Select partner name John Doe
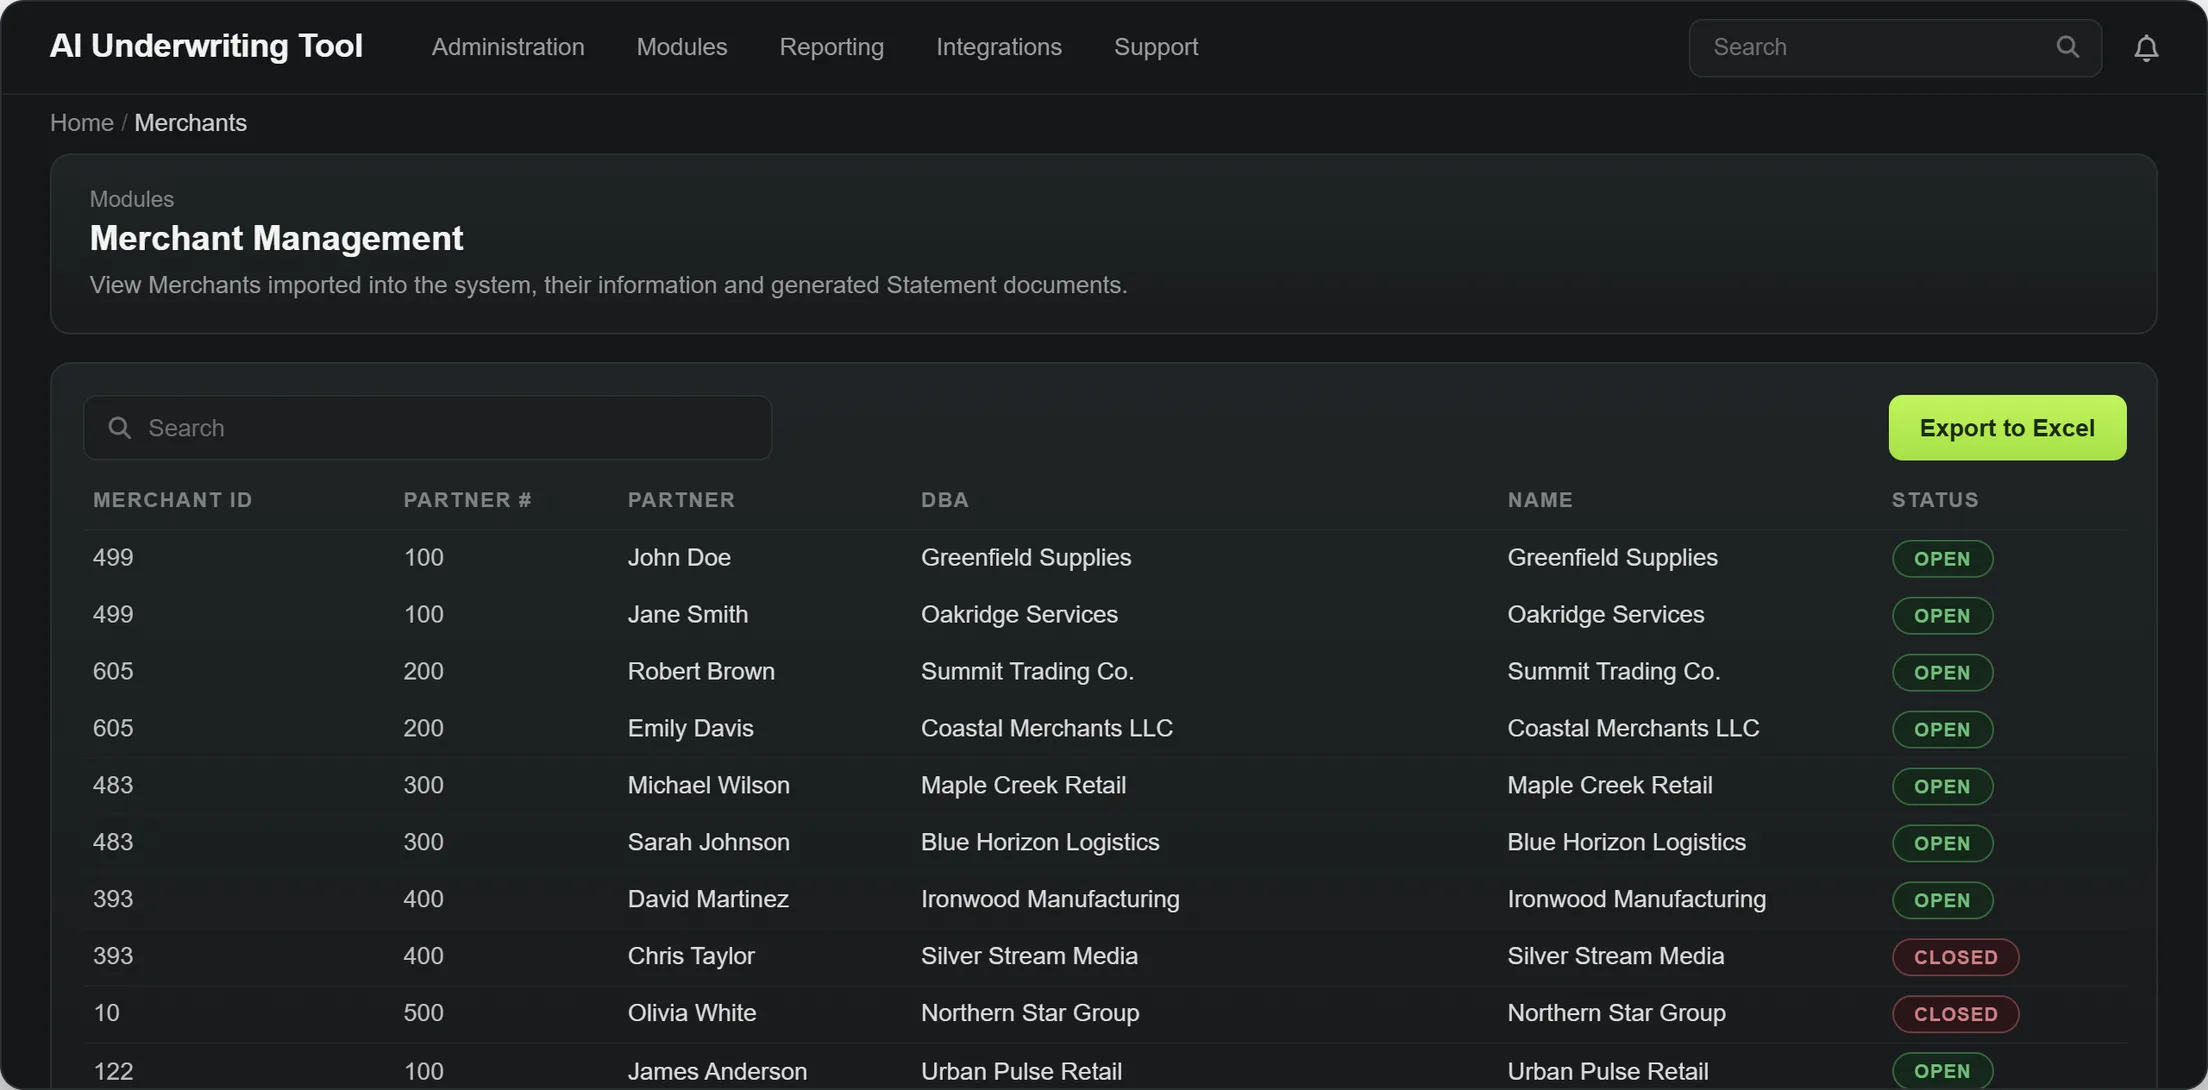The height and width of the screenshot is (1090, 2208). 679,558
